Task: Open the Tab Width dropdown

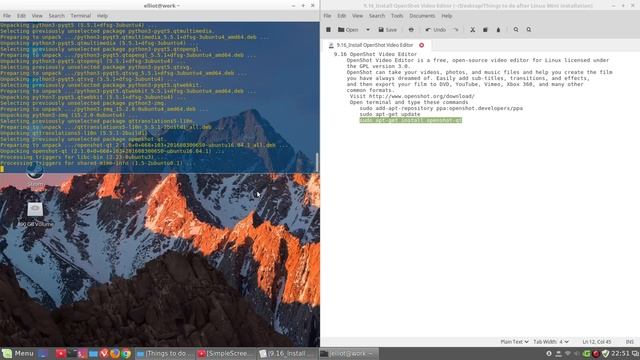Action: coord(551,342)
